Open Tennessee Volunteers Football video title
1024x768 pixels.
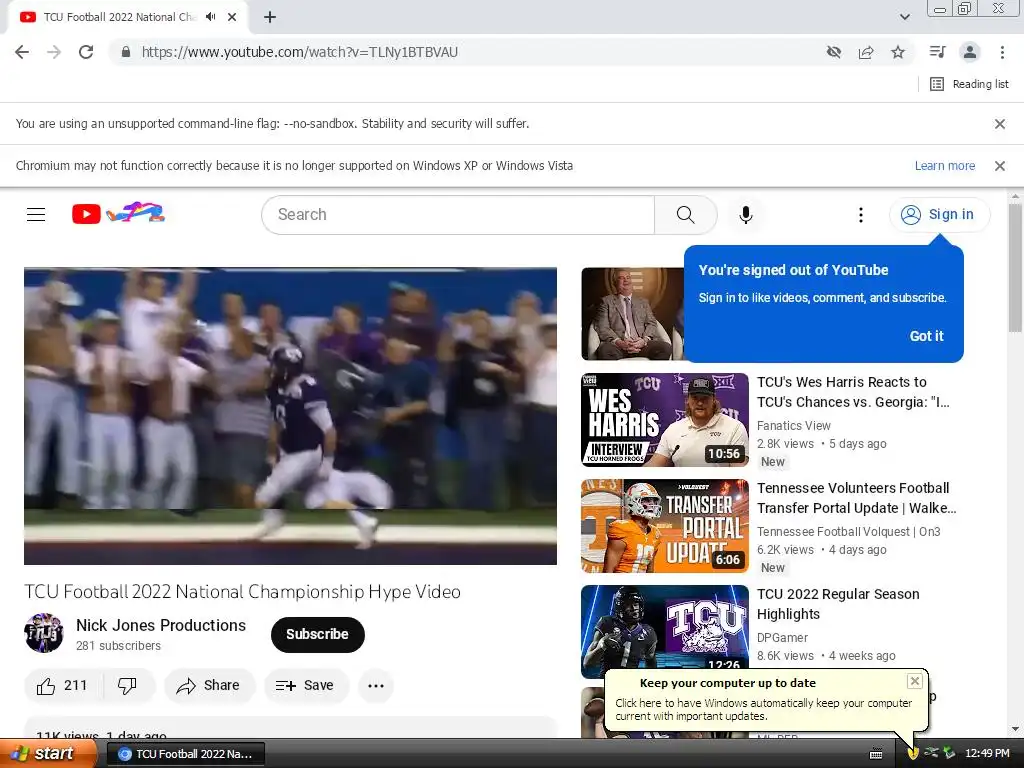tap(856, 498)
